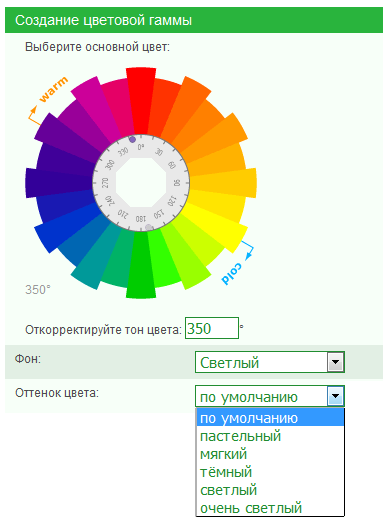Choose the пастельный shade option
The height and width of the screenshot is (526, 390).
point(270,436)
